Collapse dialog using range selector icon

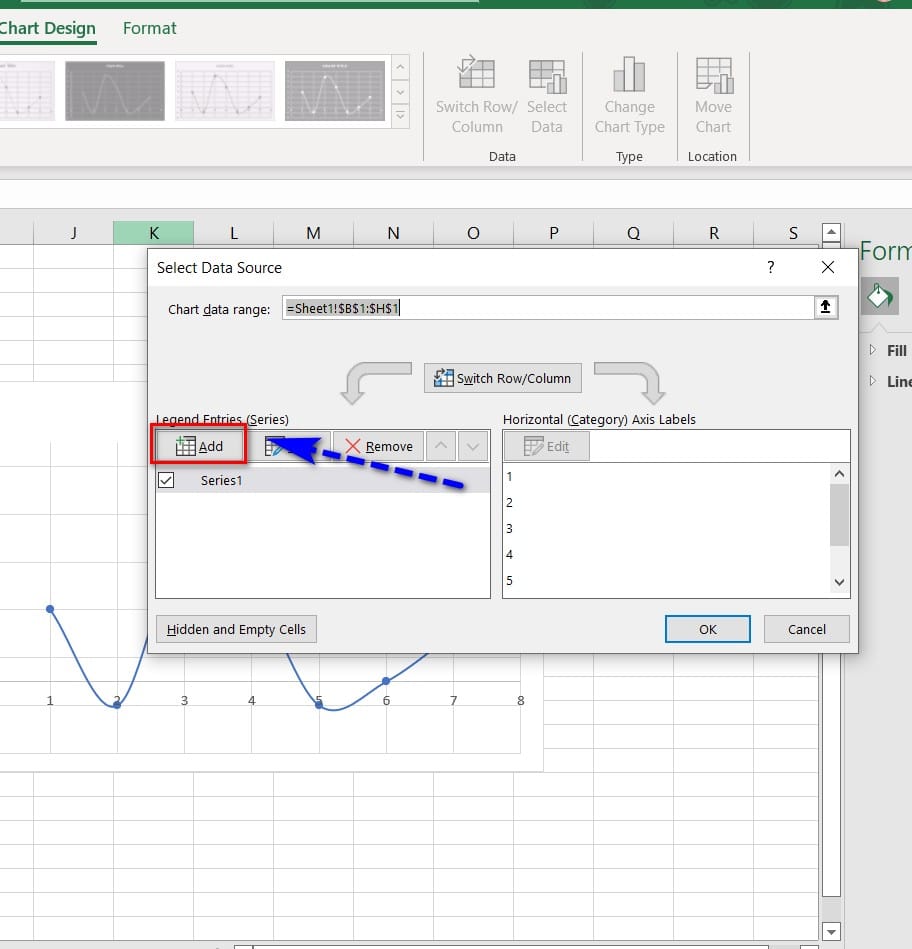[x=826, y=308]
